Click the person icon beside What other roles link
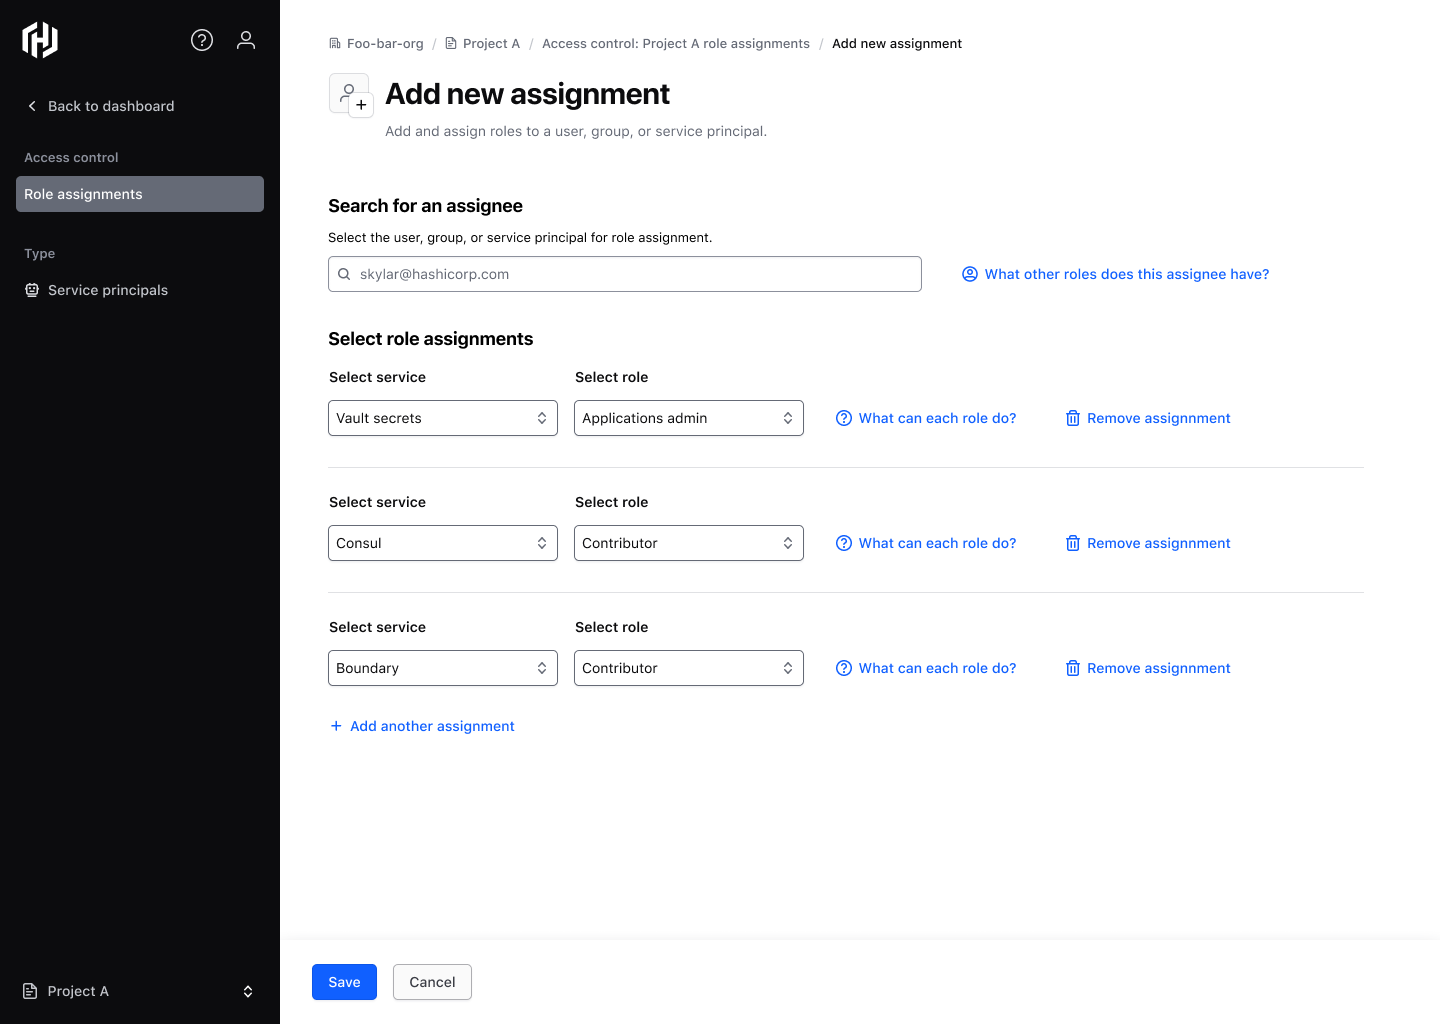 click(970, 274)
